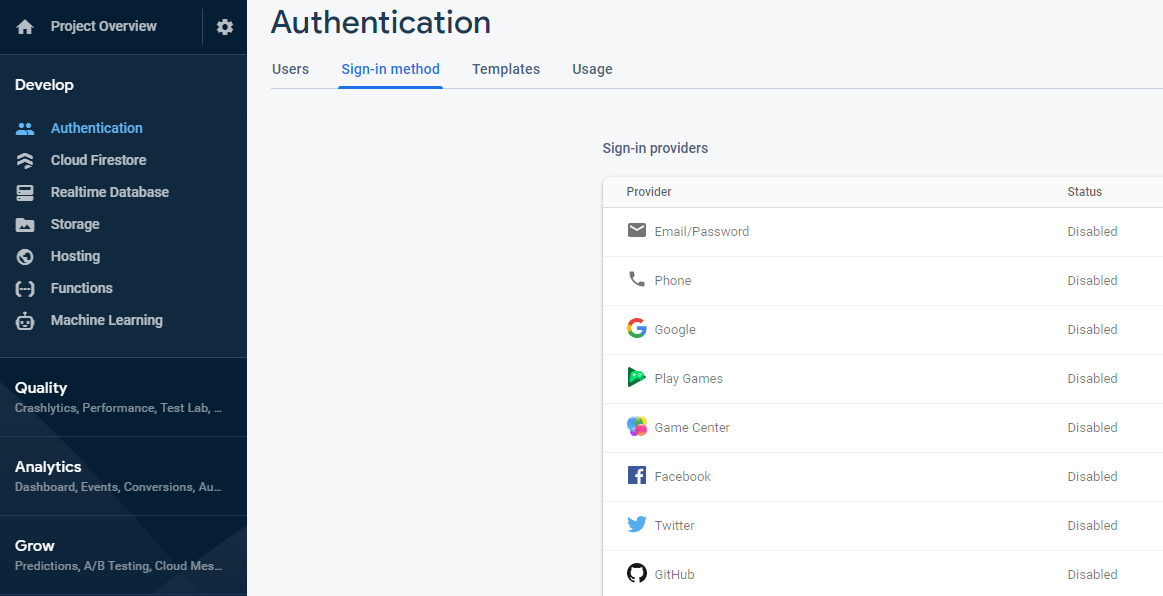The width and height of the screenshot is (1163, 596).
Task: Click the Email/Password envelope icon
Action: 636,230
